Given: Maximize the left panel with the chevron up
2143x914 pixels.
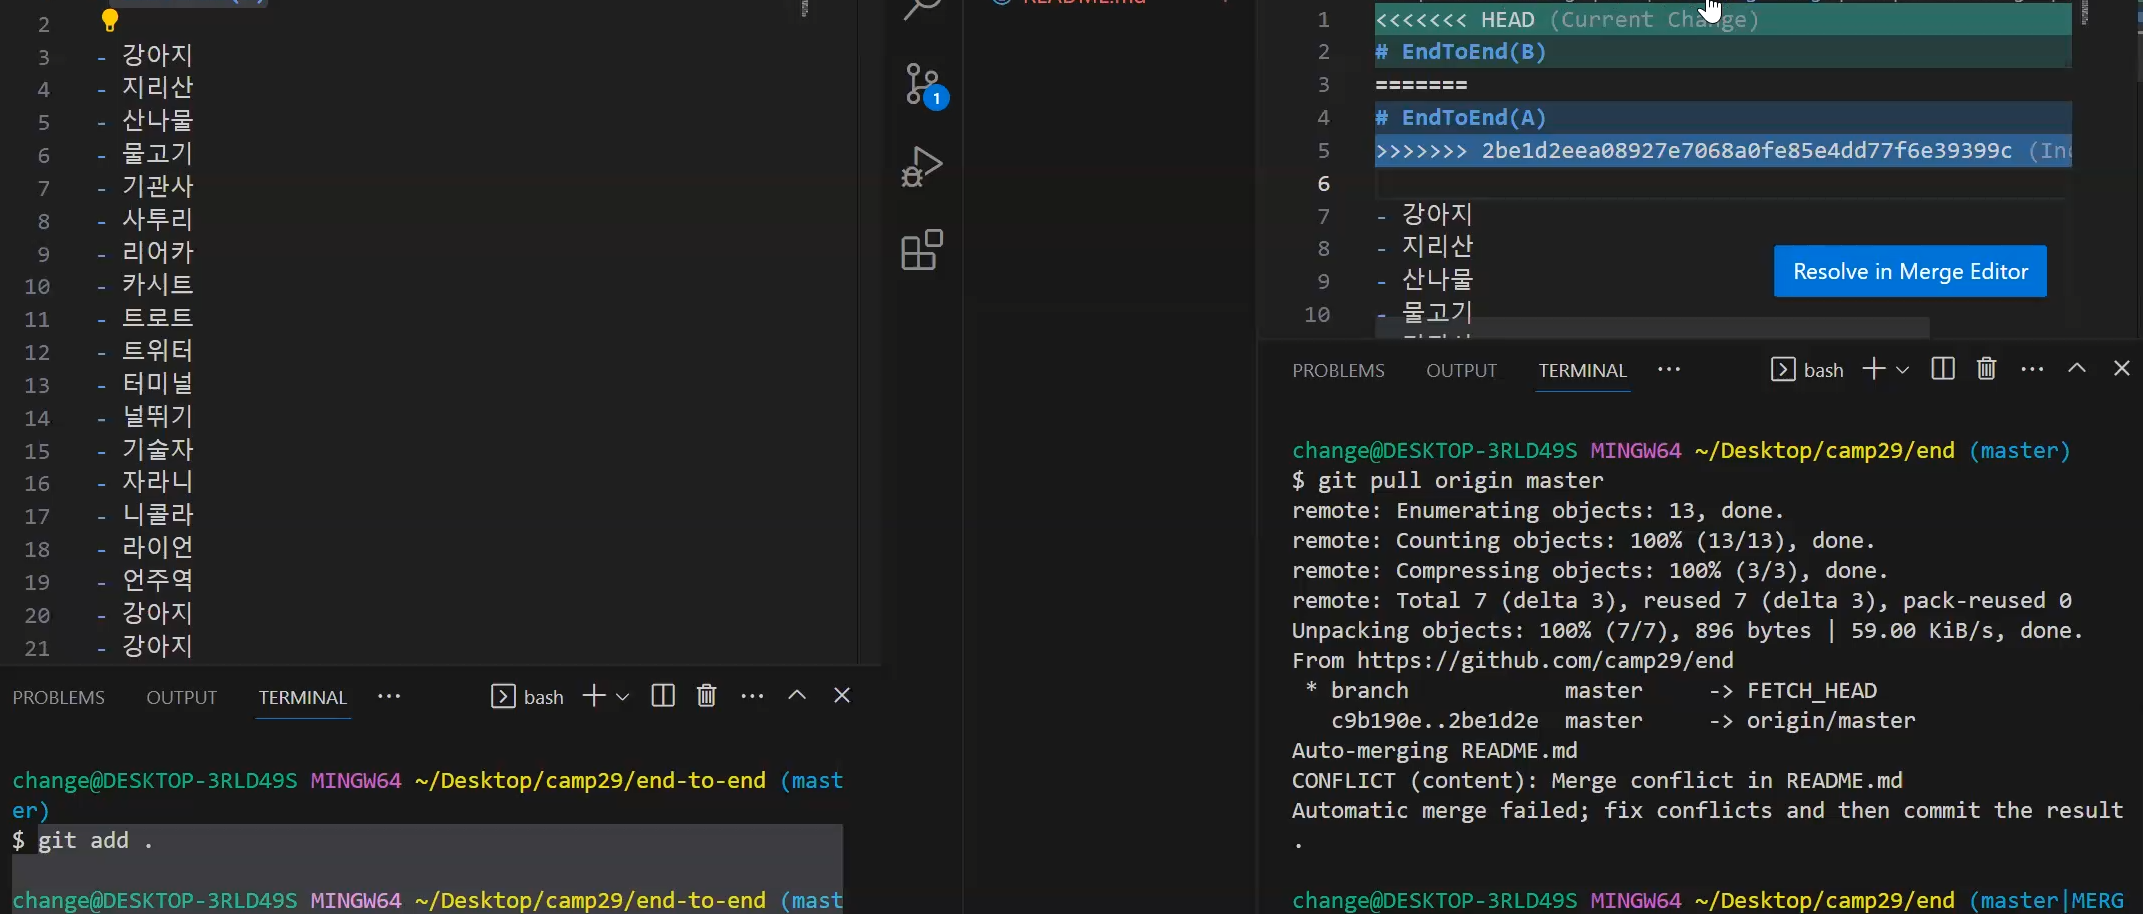Looking at the screenshot, I should (x=797, y=696).
